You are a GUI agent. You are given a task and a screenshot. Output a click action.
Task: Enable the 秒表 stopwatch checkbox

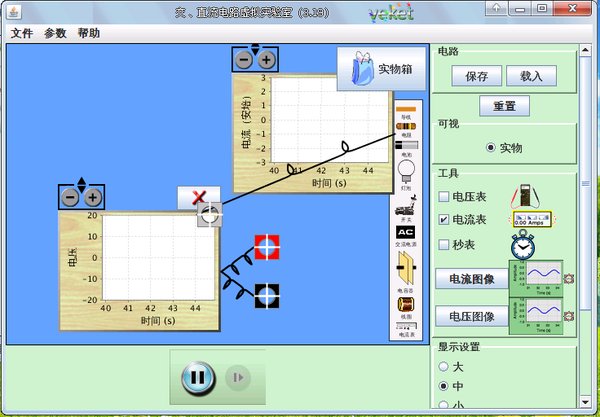(443, 244)
